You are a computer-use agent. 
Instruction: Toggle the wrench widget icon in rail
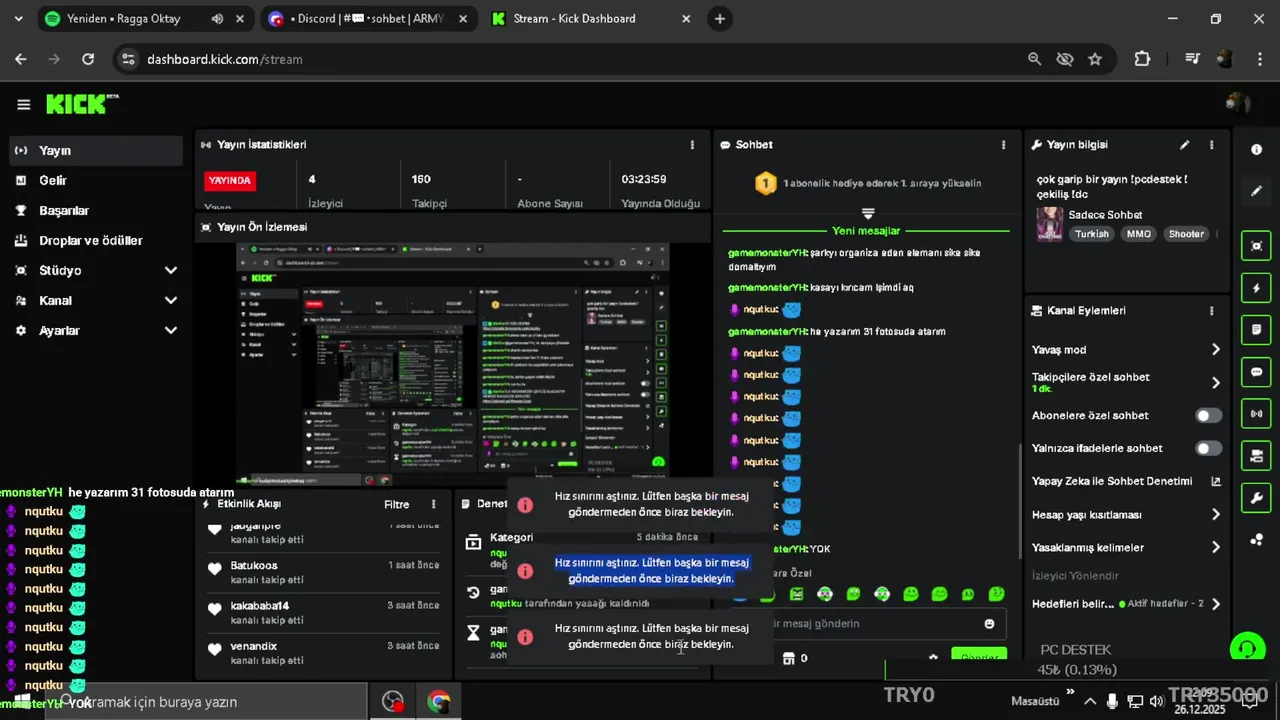[x=1256, y=498]
